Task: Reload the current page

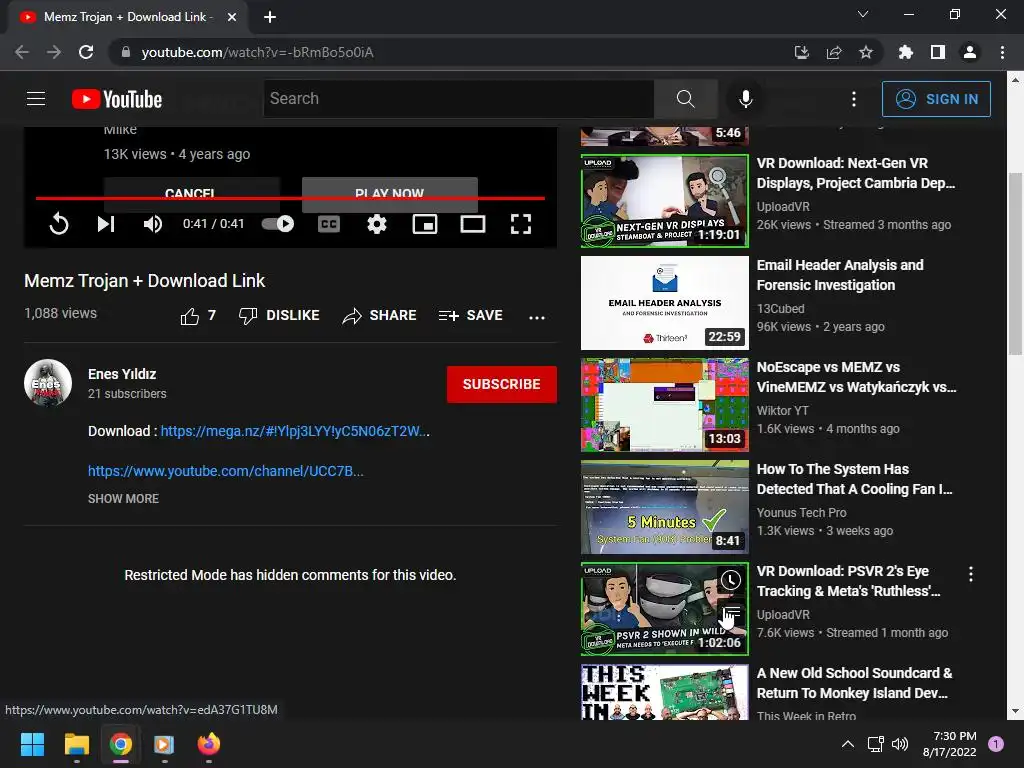Action: pos(86,52)
